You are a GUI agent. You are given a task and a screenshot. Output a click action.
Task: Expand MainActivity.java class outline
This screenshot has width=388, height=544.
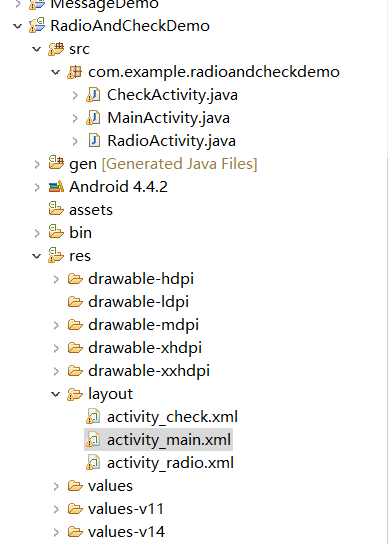tap(75, 118)
